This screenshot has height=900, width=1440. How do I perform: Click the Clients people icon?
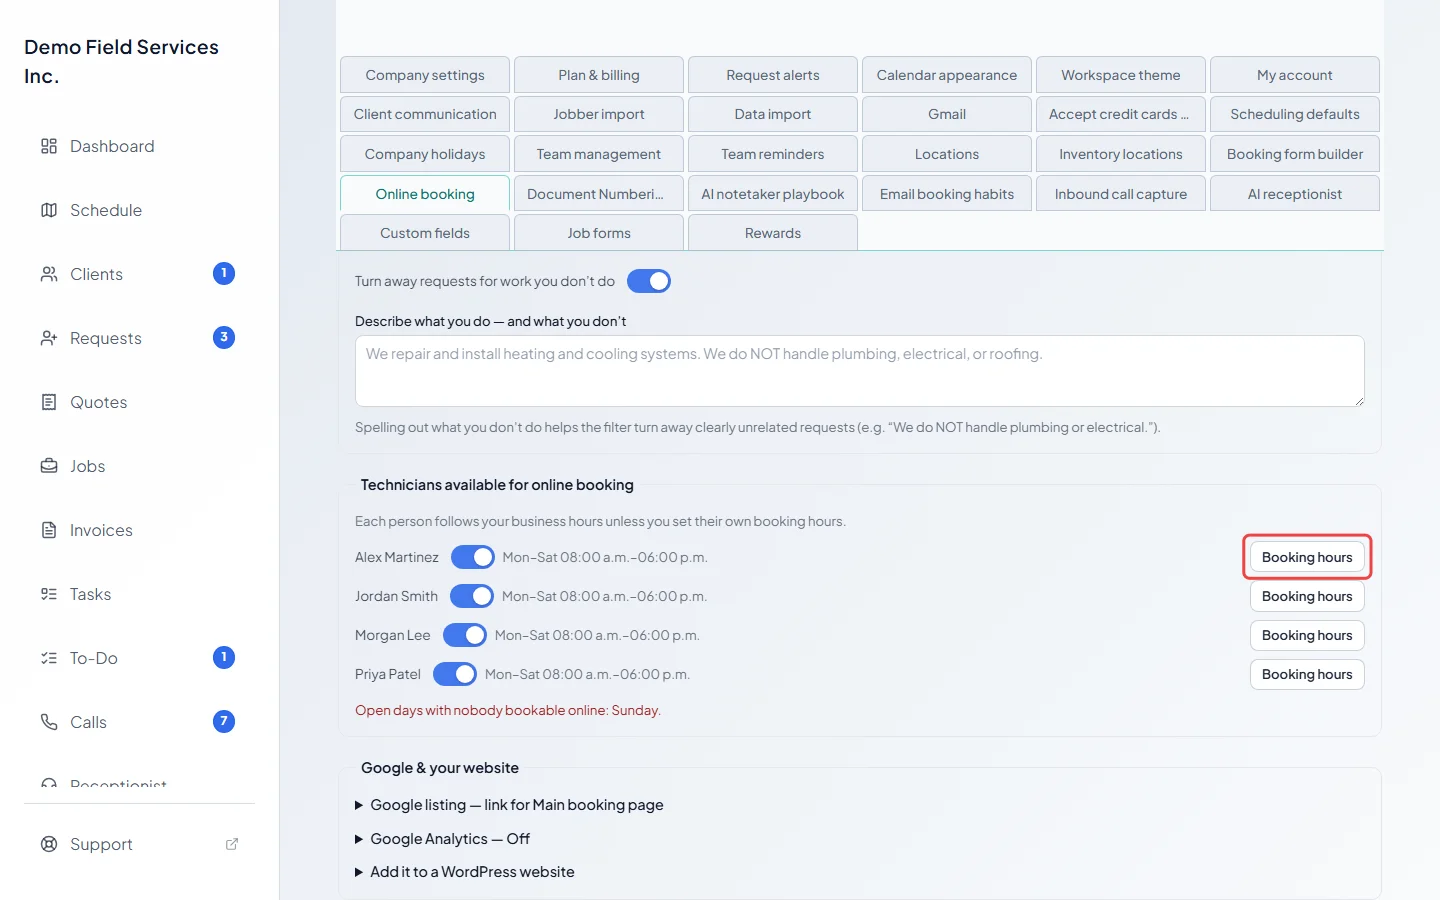point(49,274)
